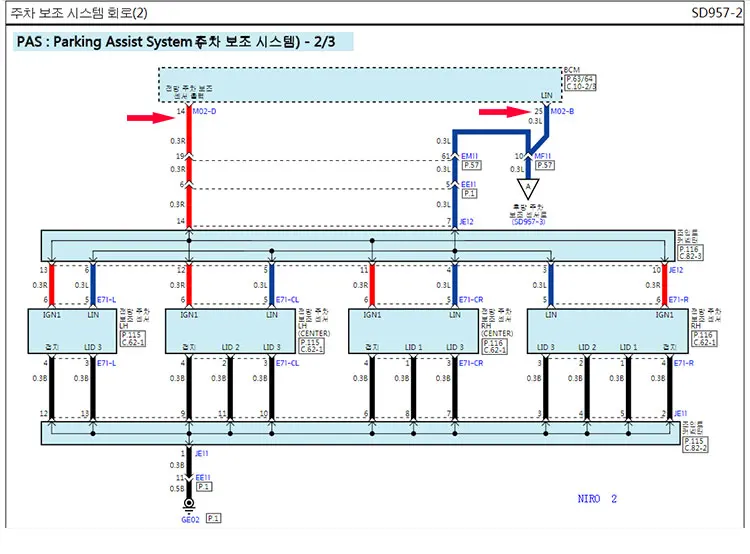
Task: Click the EM11 connector label
Action: (x=469, y=156)
